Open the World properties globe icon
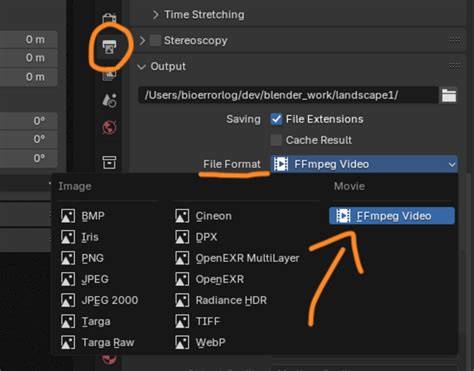Viewport: 474px width, 371px height. click(x=109, y=127)
